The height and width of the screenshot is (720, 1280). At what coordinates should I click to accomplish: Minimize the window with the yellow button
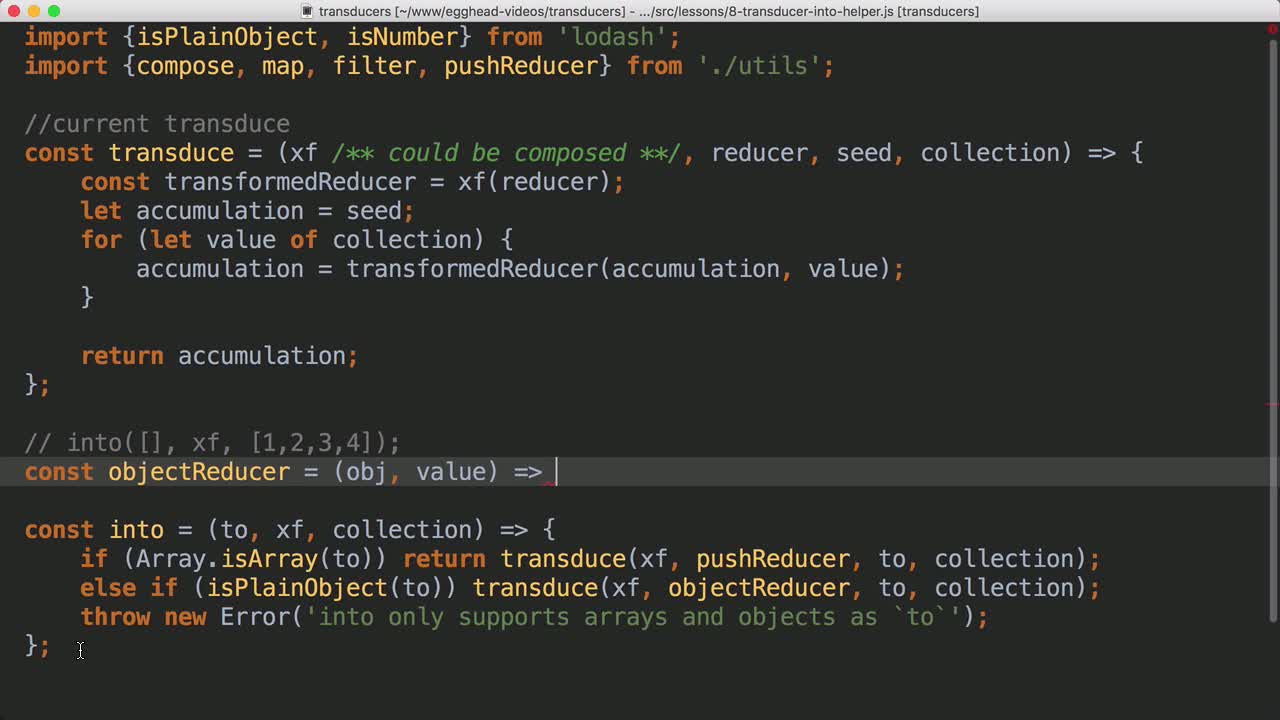33,11
